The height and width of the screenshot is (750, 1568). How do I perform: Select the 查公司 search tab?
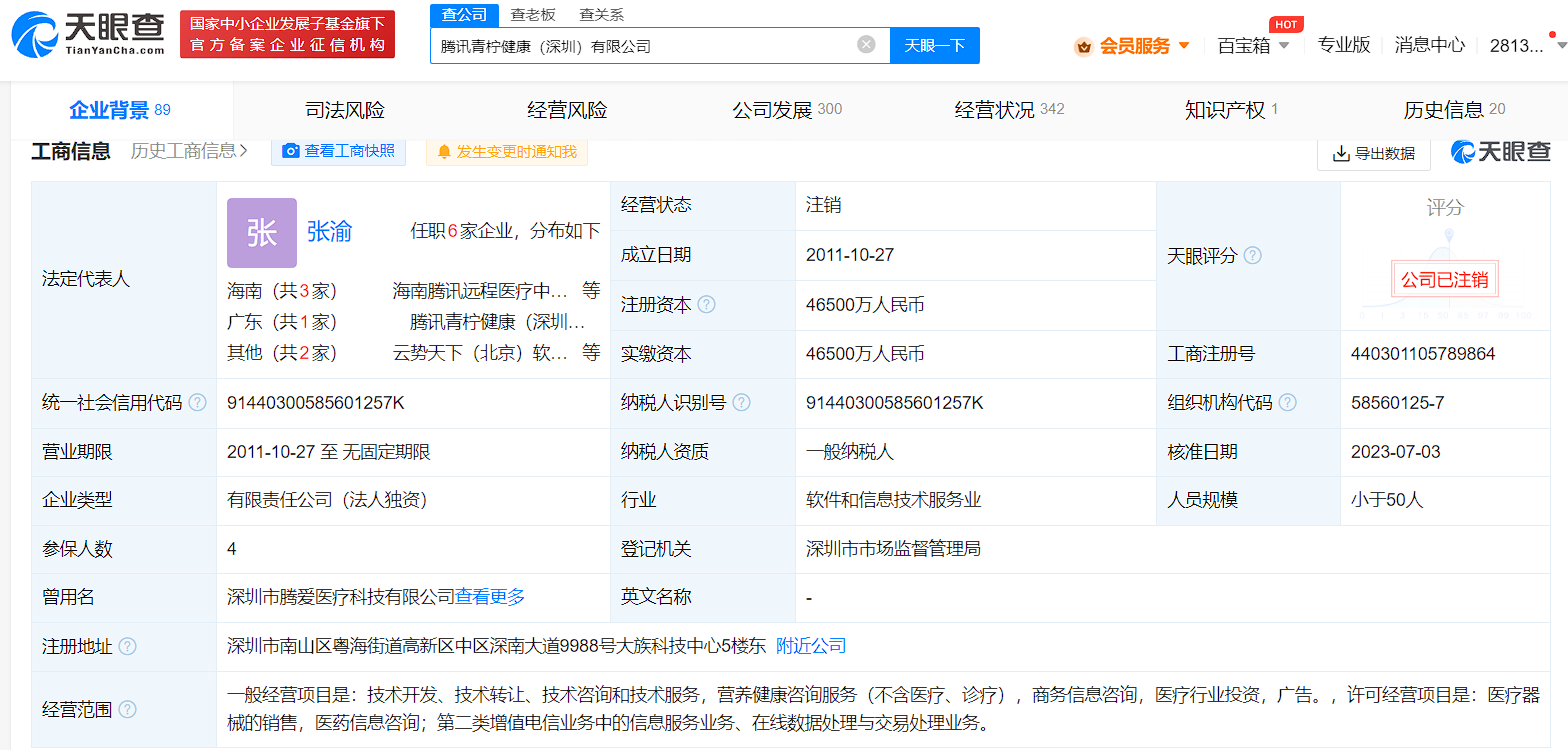click(464, 14)
